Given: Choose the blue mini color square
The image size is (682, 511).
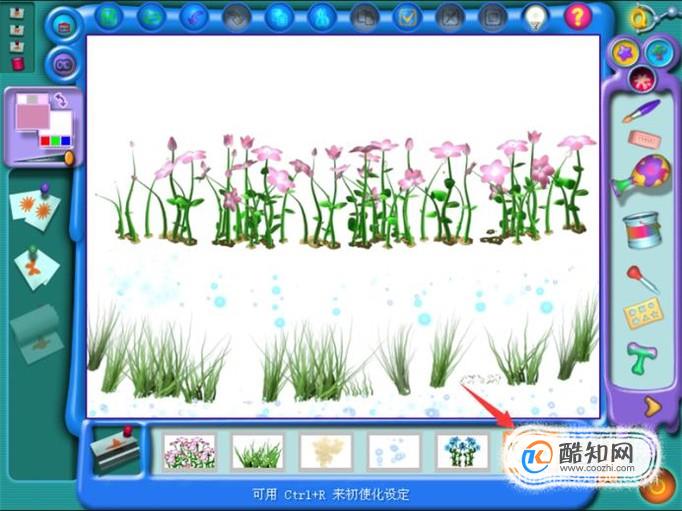Looking at the screenshot, I should click(x=66, y=141).
